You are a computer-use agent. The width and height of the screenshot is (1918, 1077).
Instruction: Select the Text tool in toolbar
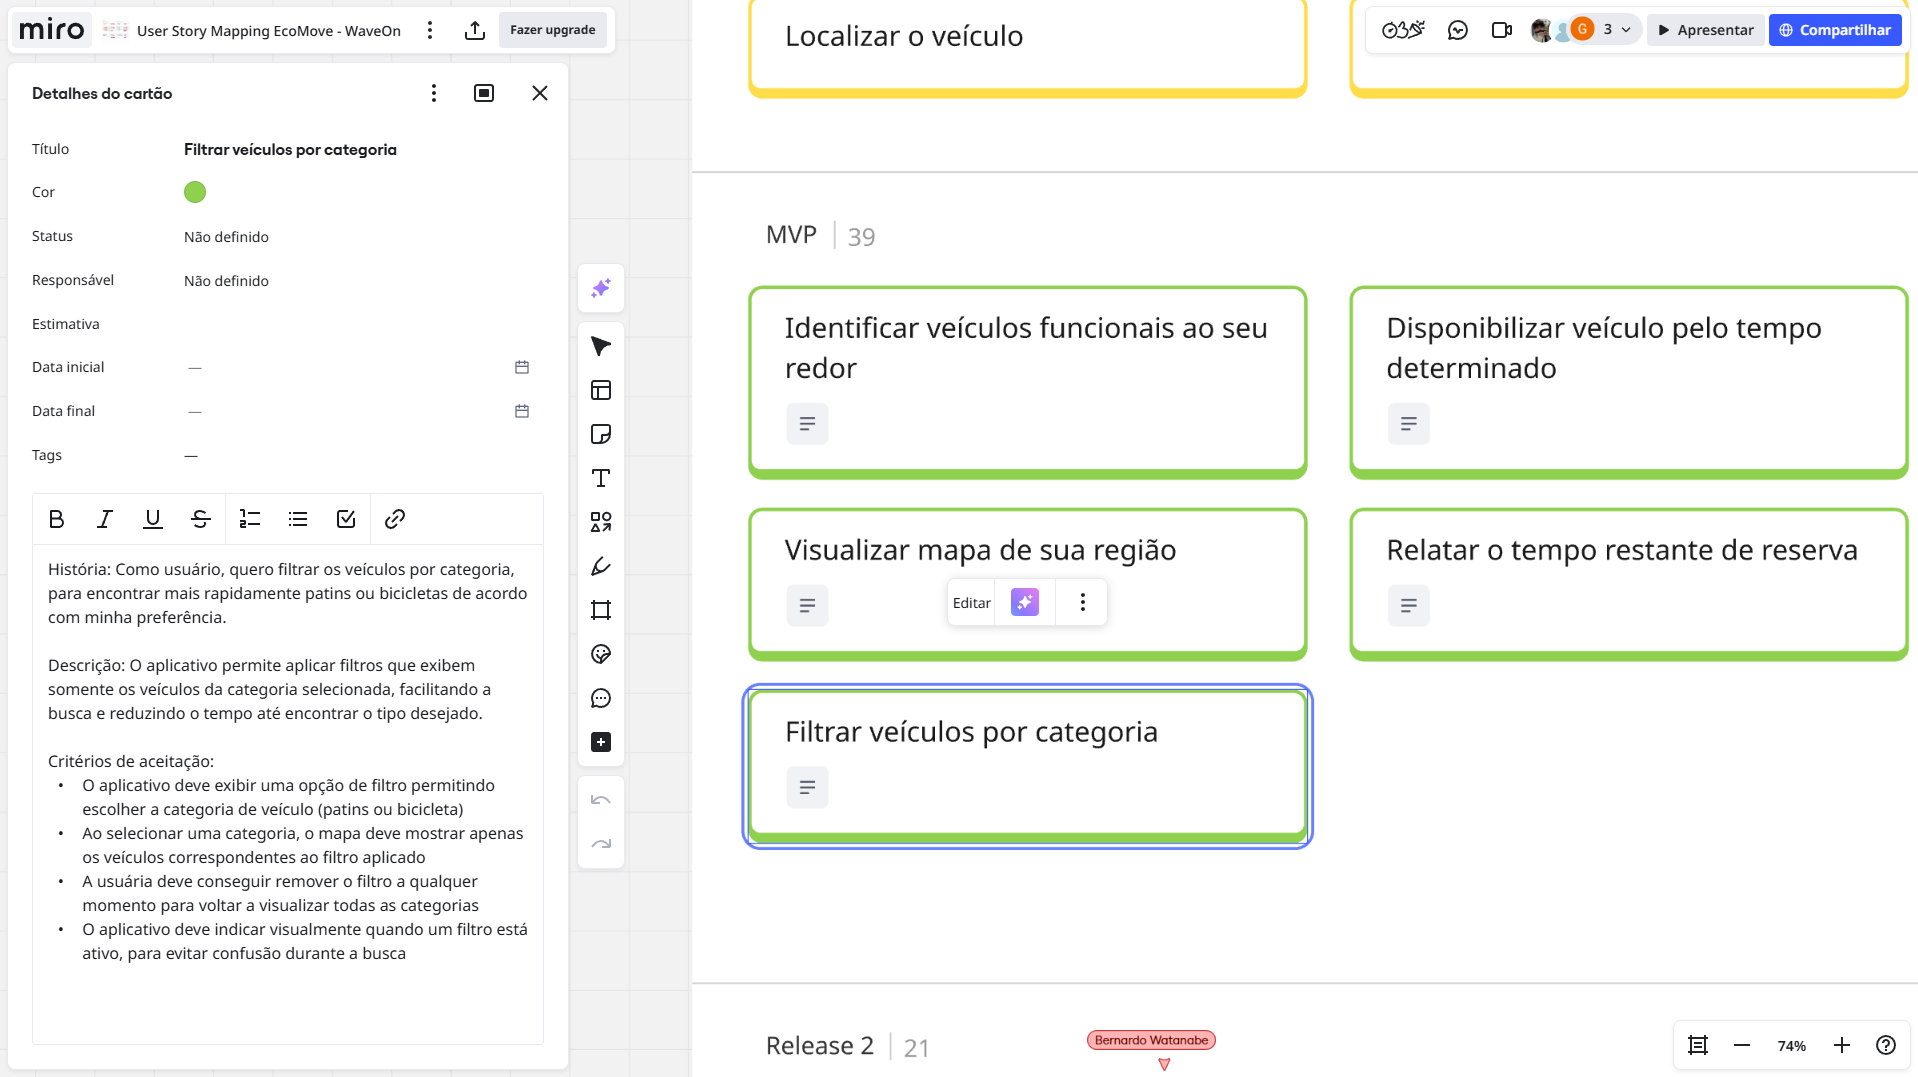[x=601, y=478]
